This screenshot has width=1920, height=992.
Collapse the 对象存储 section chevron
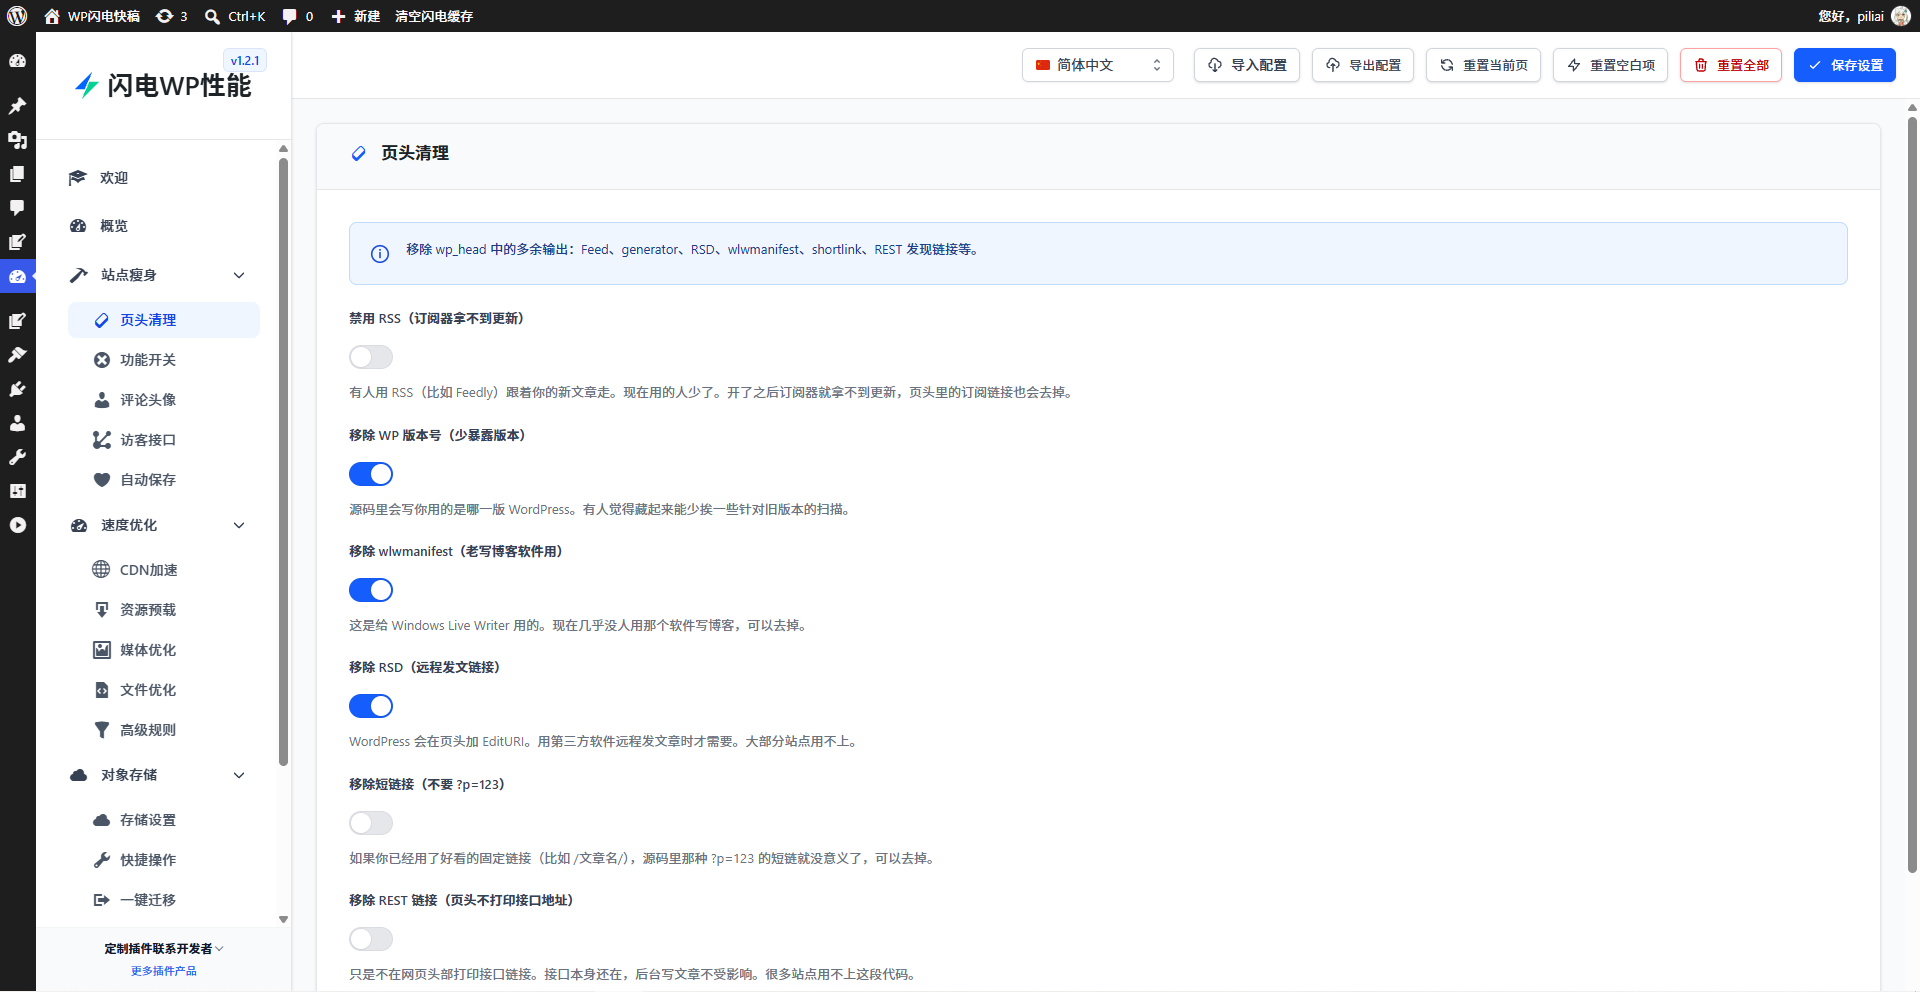point(239,775)
